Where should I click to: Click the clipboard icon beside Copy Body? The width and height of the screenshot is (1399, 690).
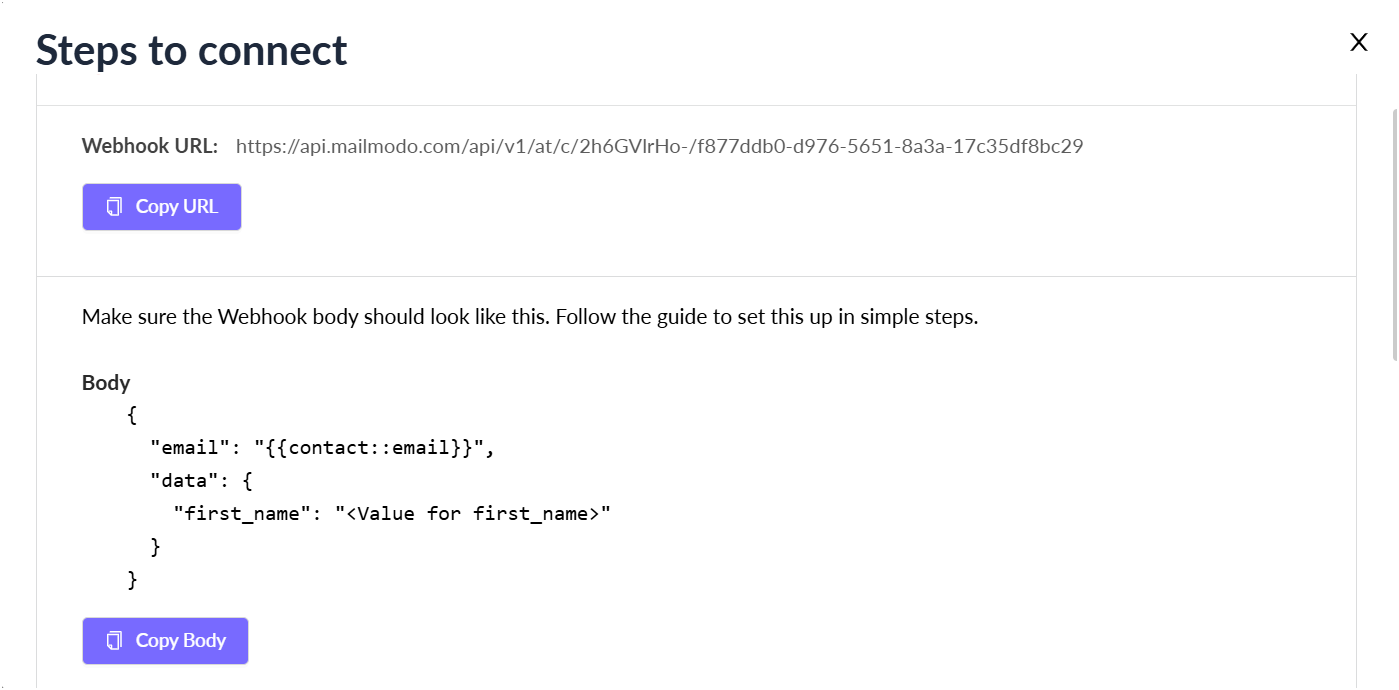[x=115, y=641]
